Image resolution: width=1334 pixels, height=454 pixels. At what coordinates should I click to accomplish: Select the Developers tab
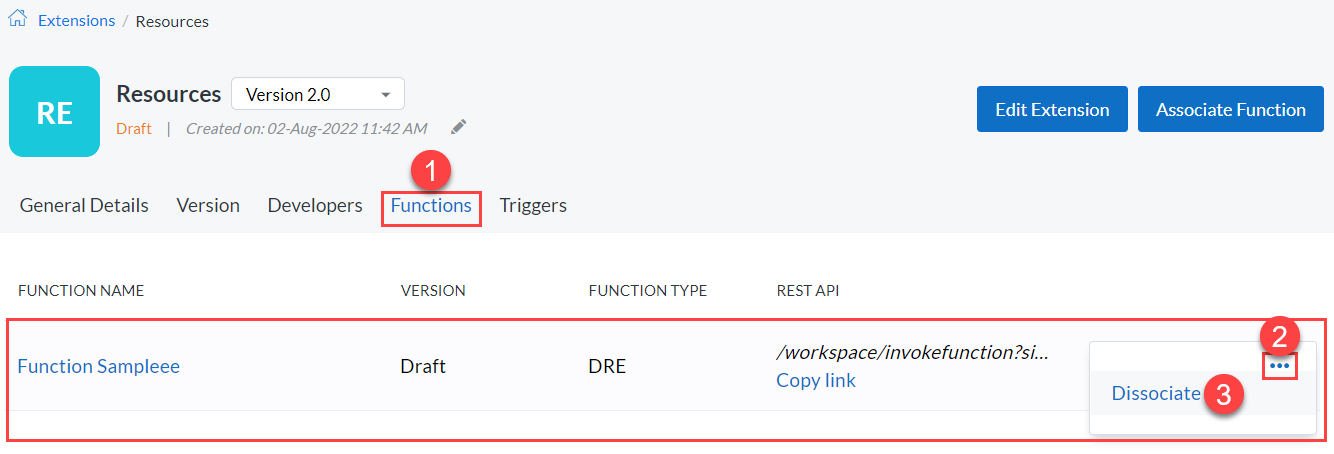315,205
